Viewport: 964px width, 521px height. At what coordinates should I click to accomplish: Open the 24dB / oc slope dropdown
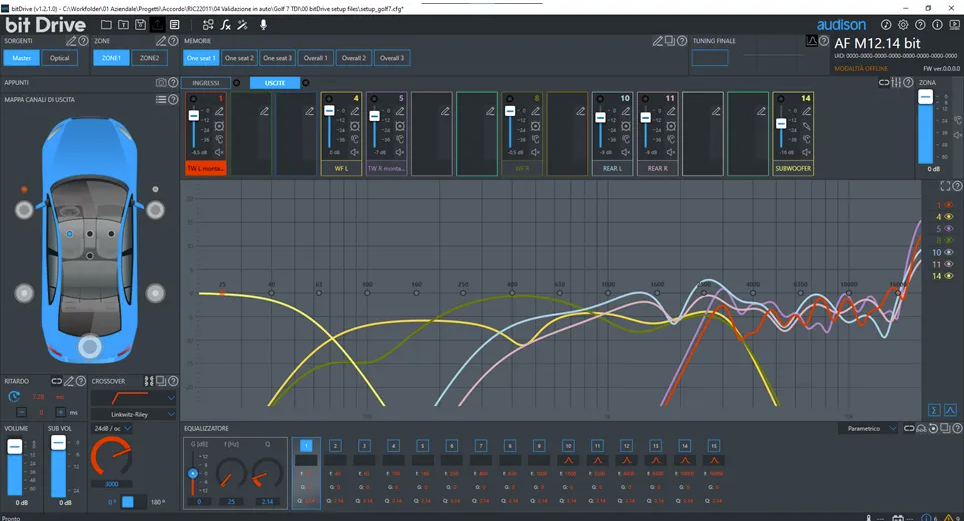tap(113, 428)
